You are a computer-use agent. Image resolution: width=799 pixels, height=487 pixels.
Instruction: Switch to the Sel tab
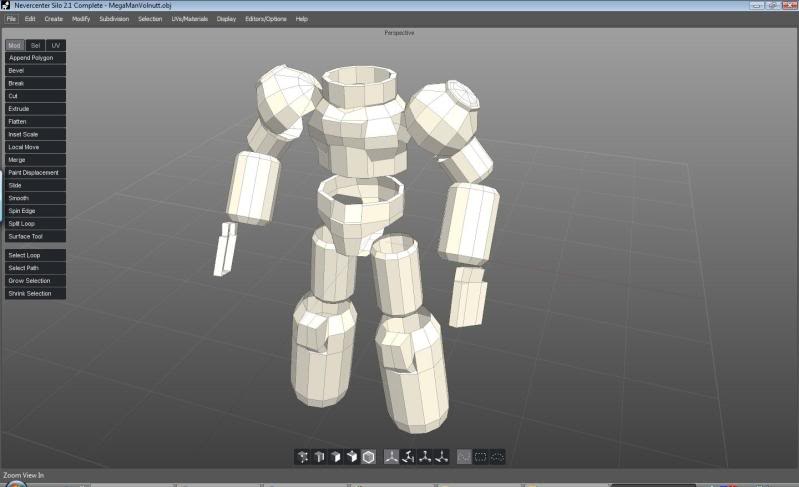tap(35, 45)
